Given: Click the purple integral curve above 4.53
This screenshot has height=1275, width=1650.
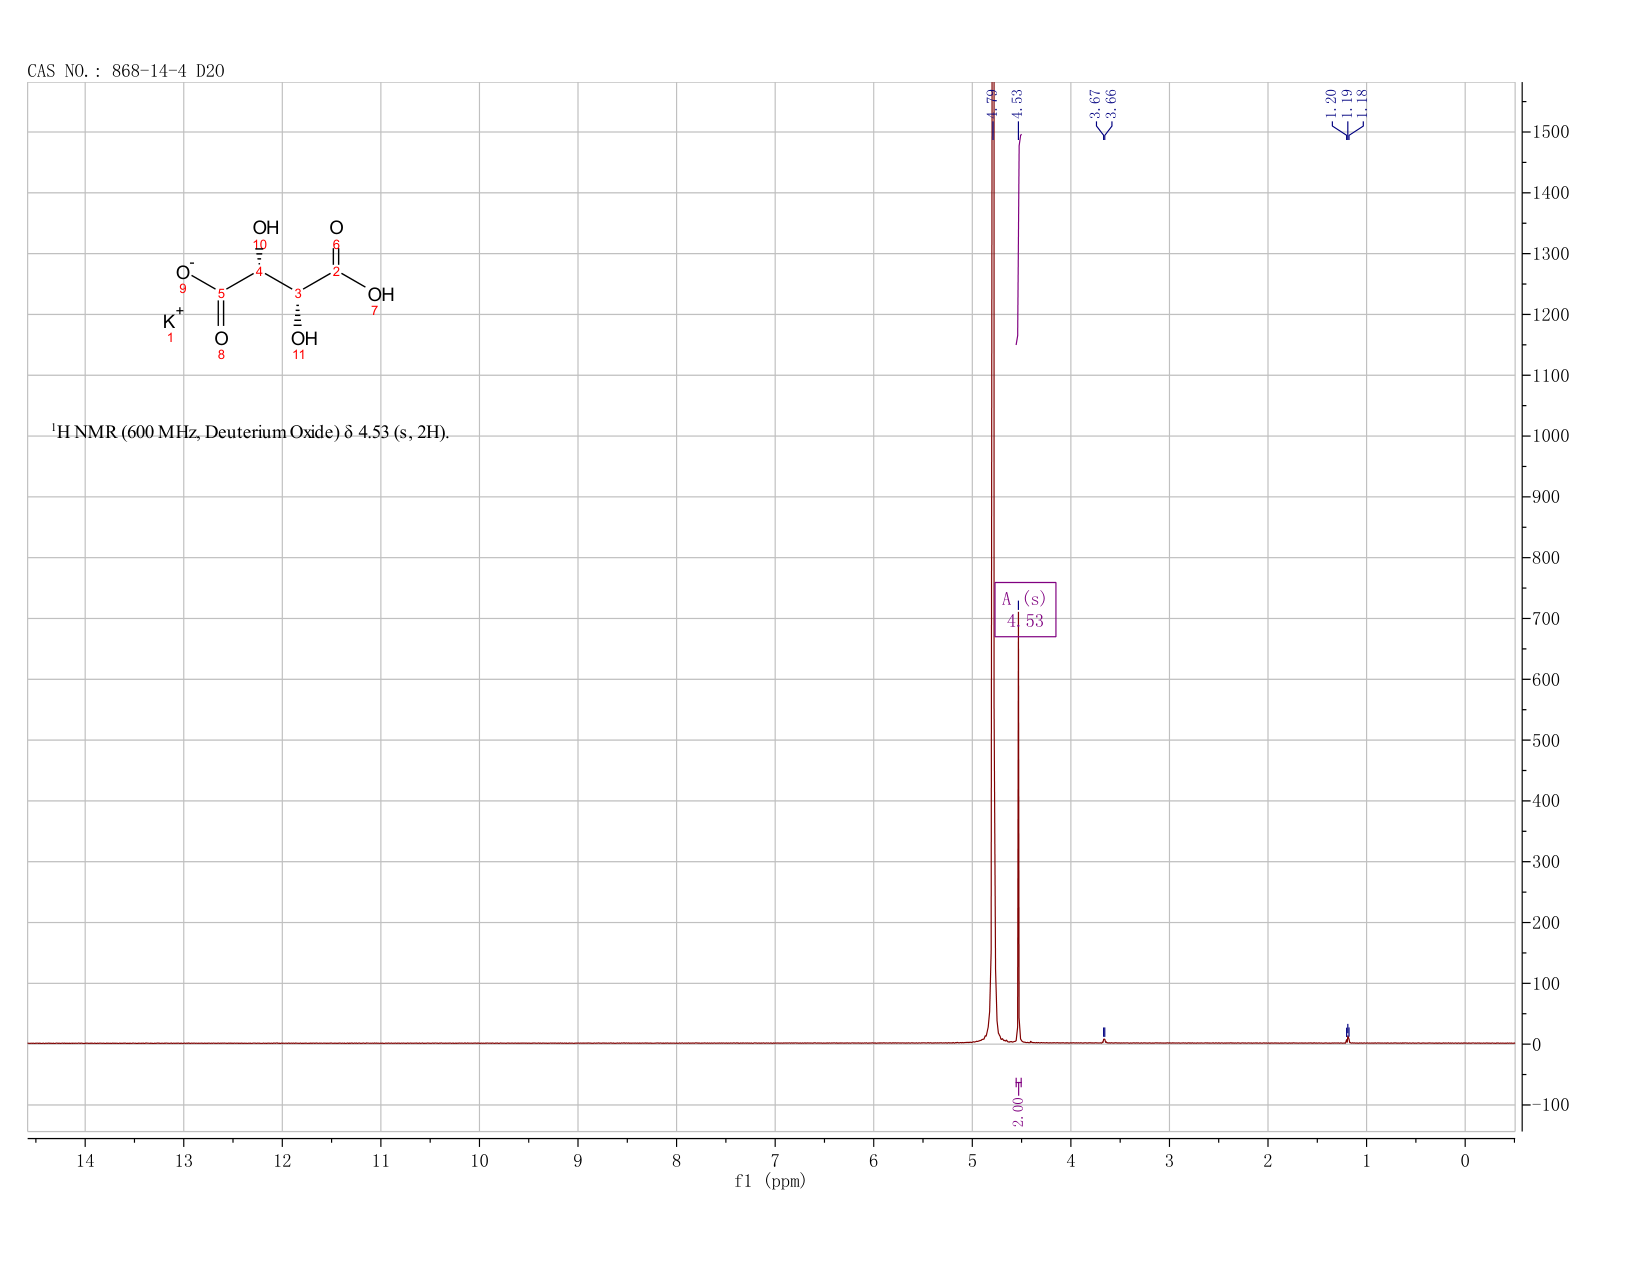Looking at the screenshot, I should [x=1018, y=240].
